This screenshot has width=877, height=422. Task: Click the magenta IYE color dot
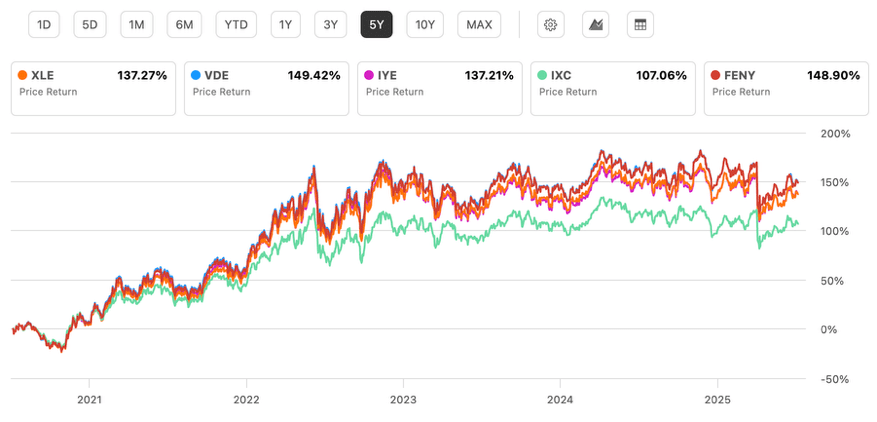click(369, 76)
